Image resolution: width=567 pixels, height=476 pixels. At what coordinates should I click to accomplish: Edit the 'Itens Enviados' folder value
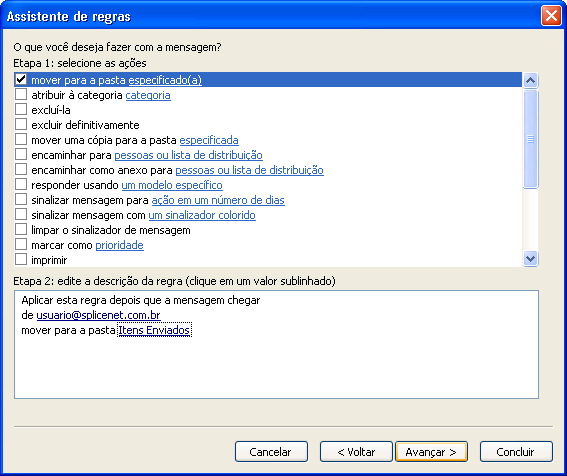tap(154, 330)
